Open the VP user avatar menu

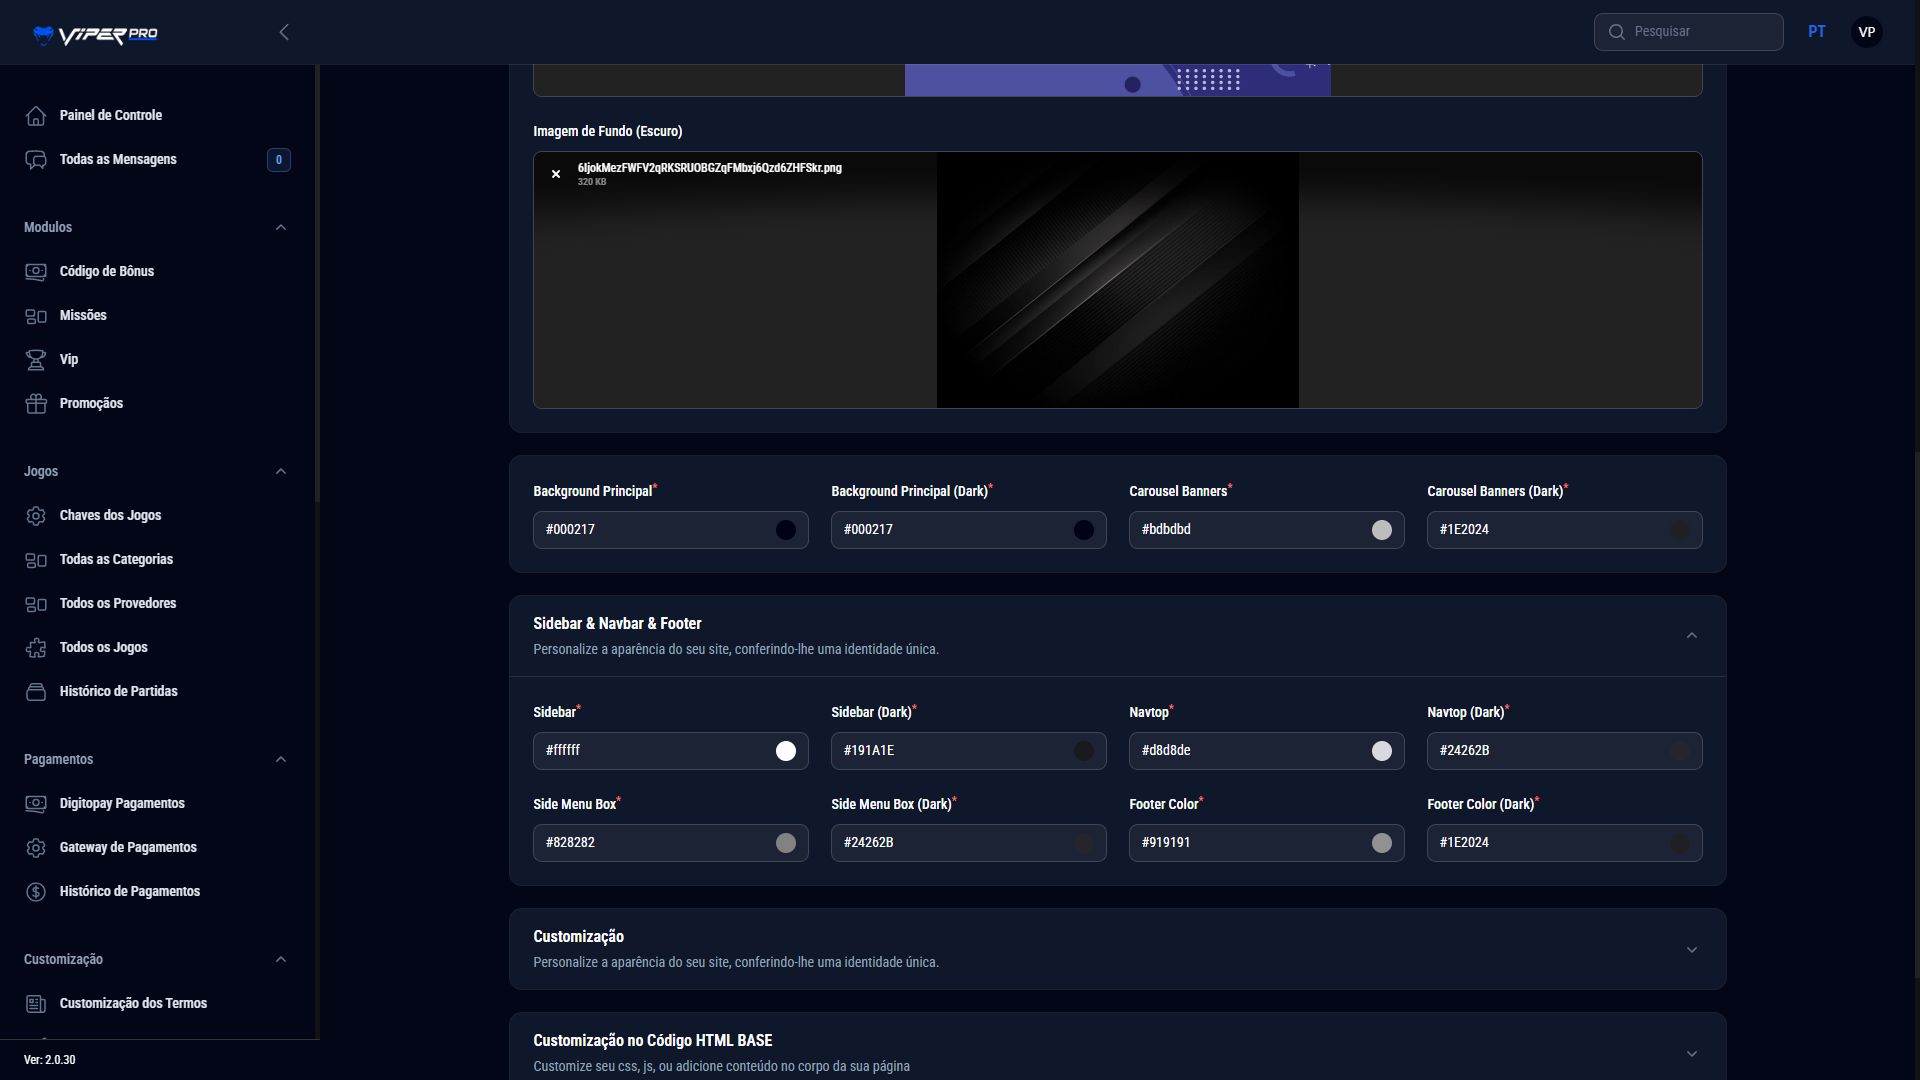1866,32
